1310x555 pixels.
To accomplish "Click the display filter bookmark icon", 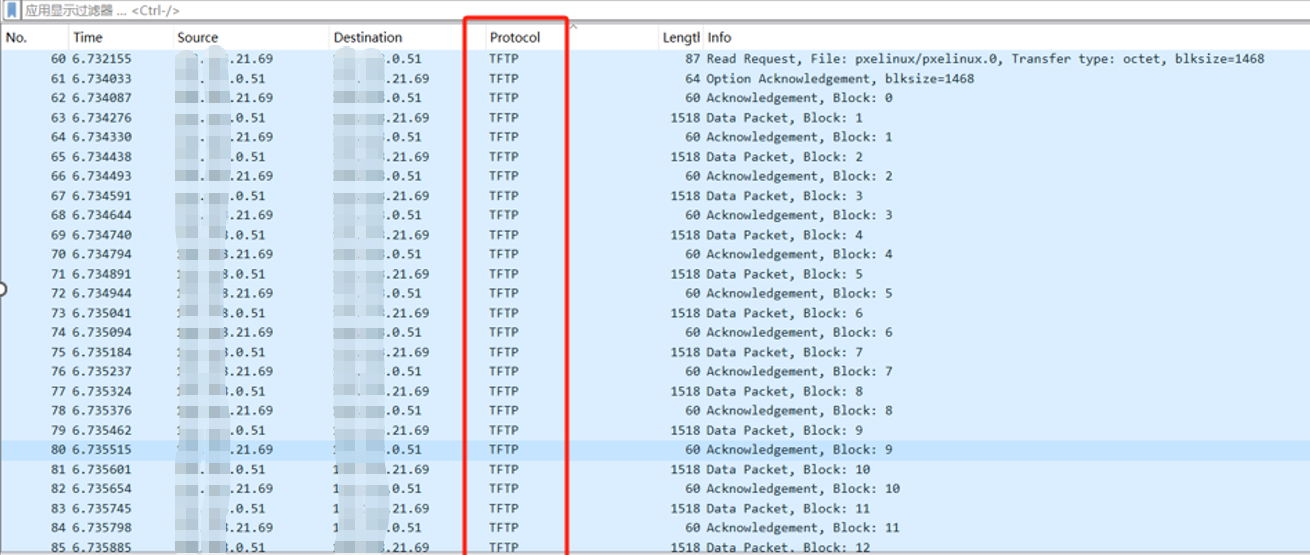I will tap(12, 10).
